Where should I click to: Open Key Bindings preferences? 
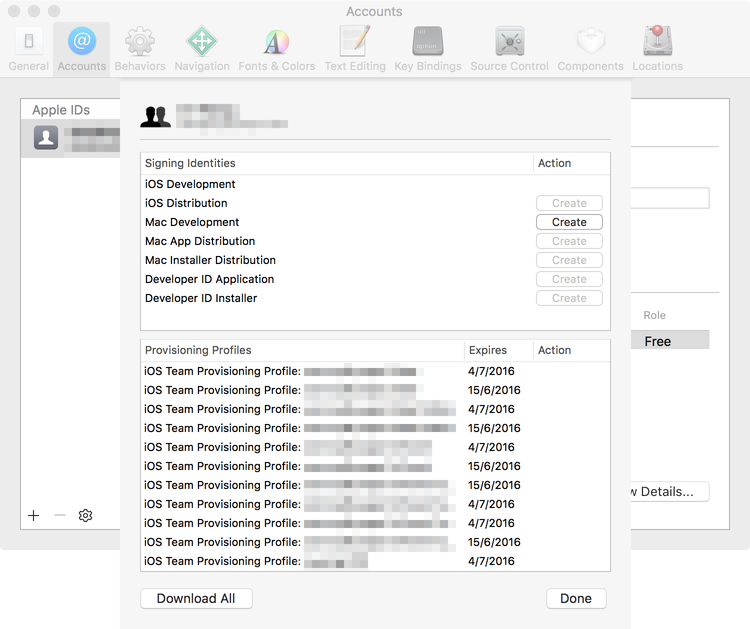click(x=428, y=48)
